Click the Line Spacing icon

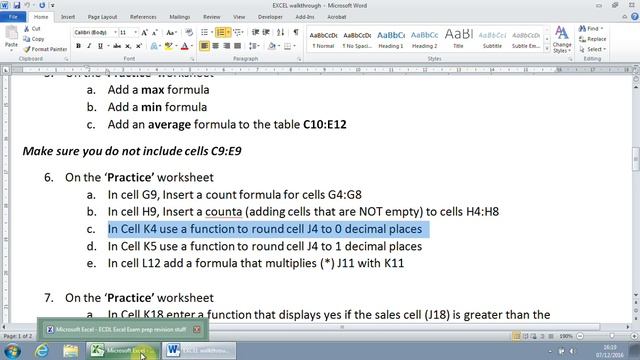(x=253, y=46)
